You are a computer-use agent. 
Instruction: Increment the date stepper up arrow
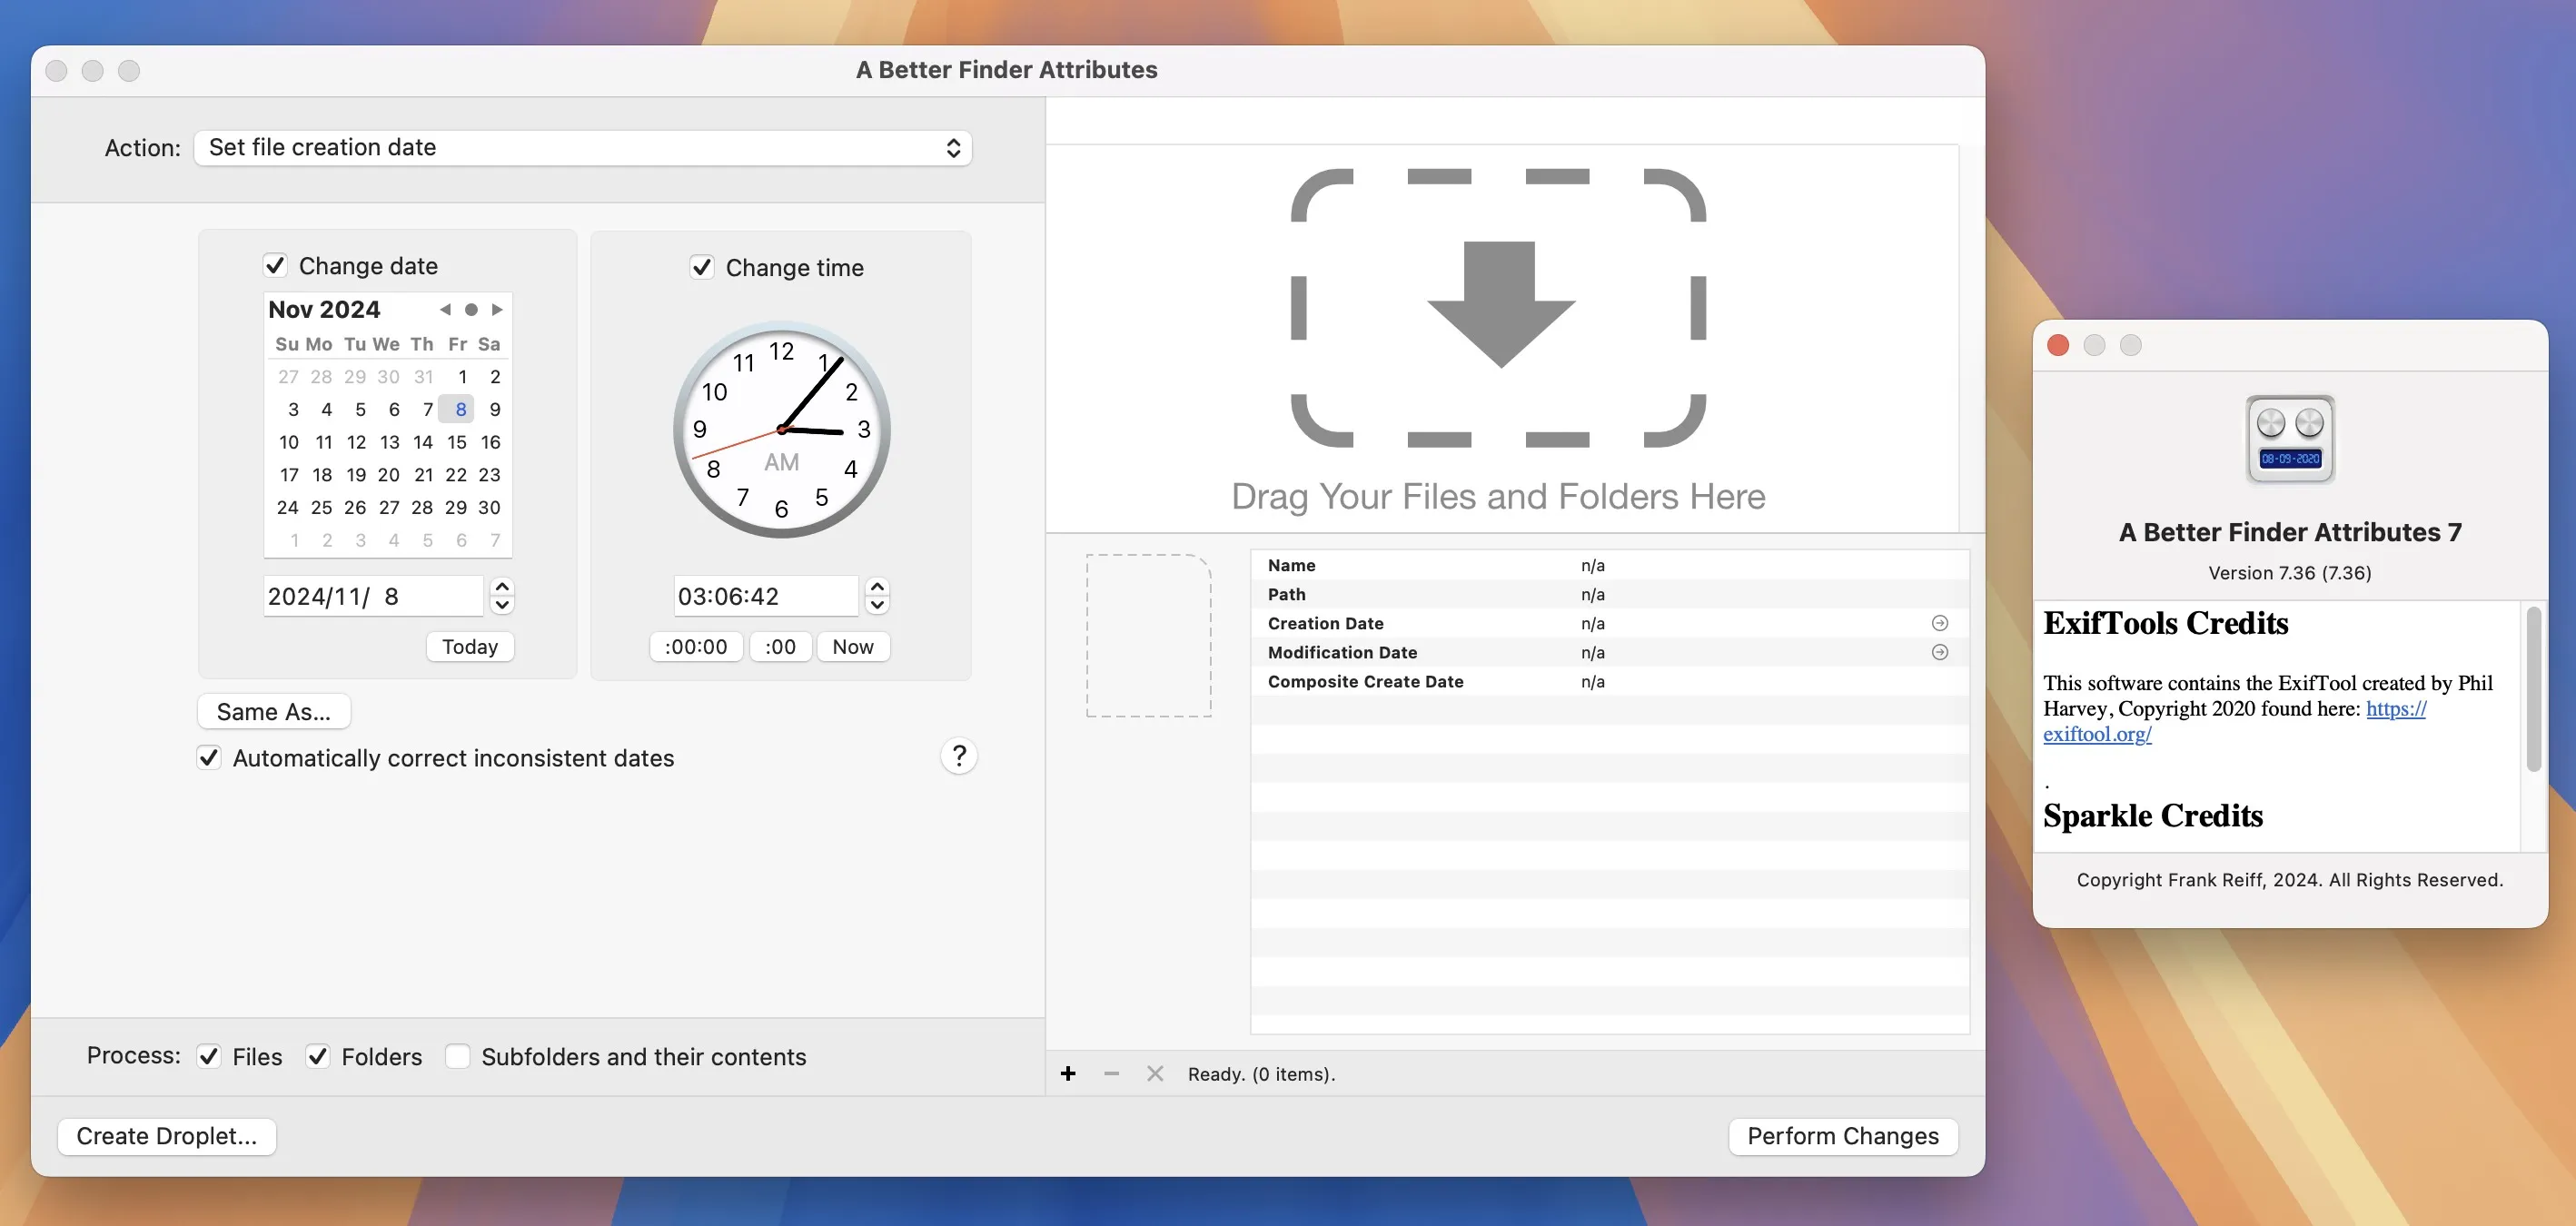pos(502,587)
